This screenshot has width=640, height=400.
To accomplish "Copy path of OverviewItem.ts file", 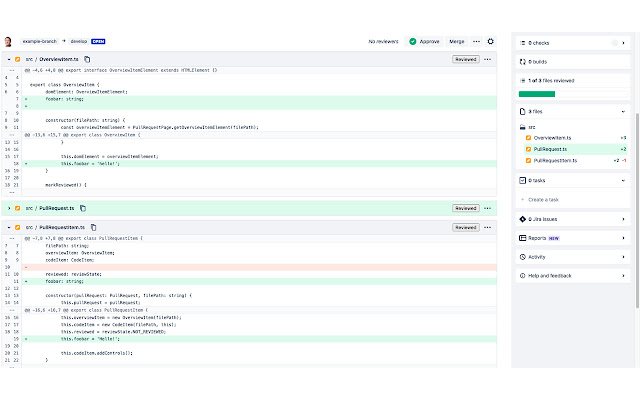I will [87, 59].
